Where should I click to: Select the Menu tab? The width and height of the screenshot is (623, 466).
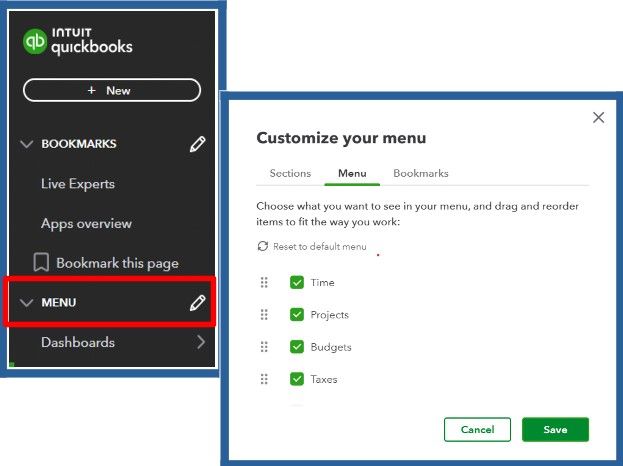point(352,173)
